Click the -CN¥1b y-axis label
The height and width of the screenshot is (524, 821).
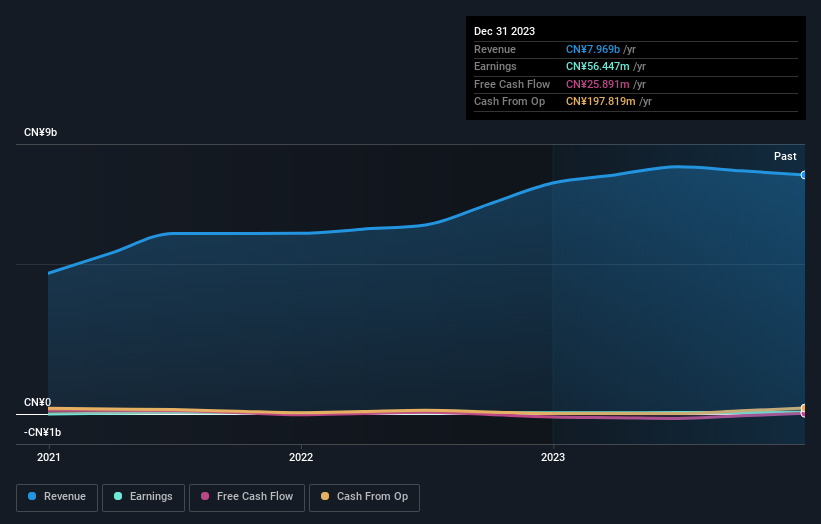click(x=42, y=432)
